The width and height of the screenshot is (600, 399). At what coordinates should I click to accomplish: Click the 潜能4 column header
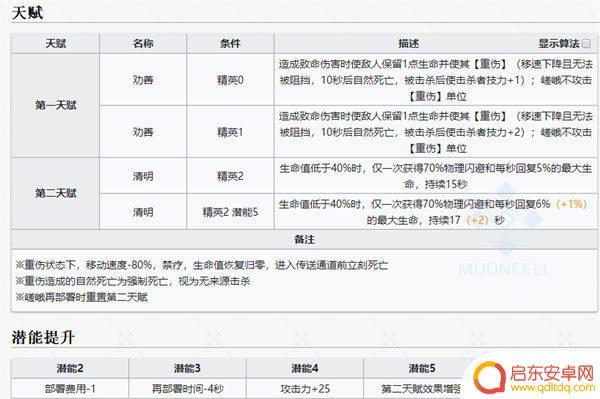pos(305,368)
